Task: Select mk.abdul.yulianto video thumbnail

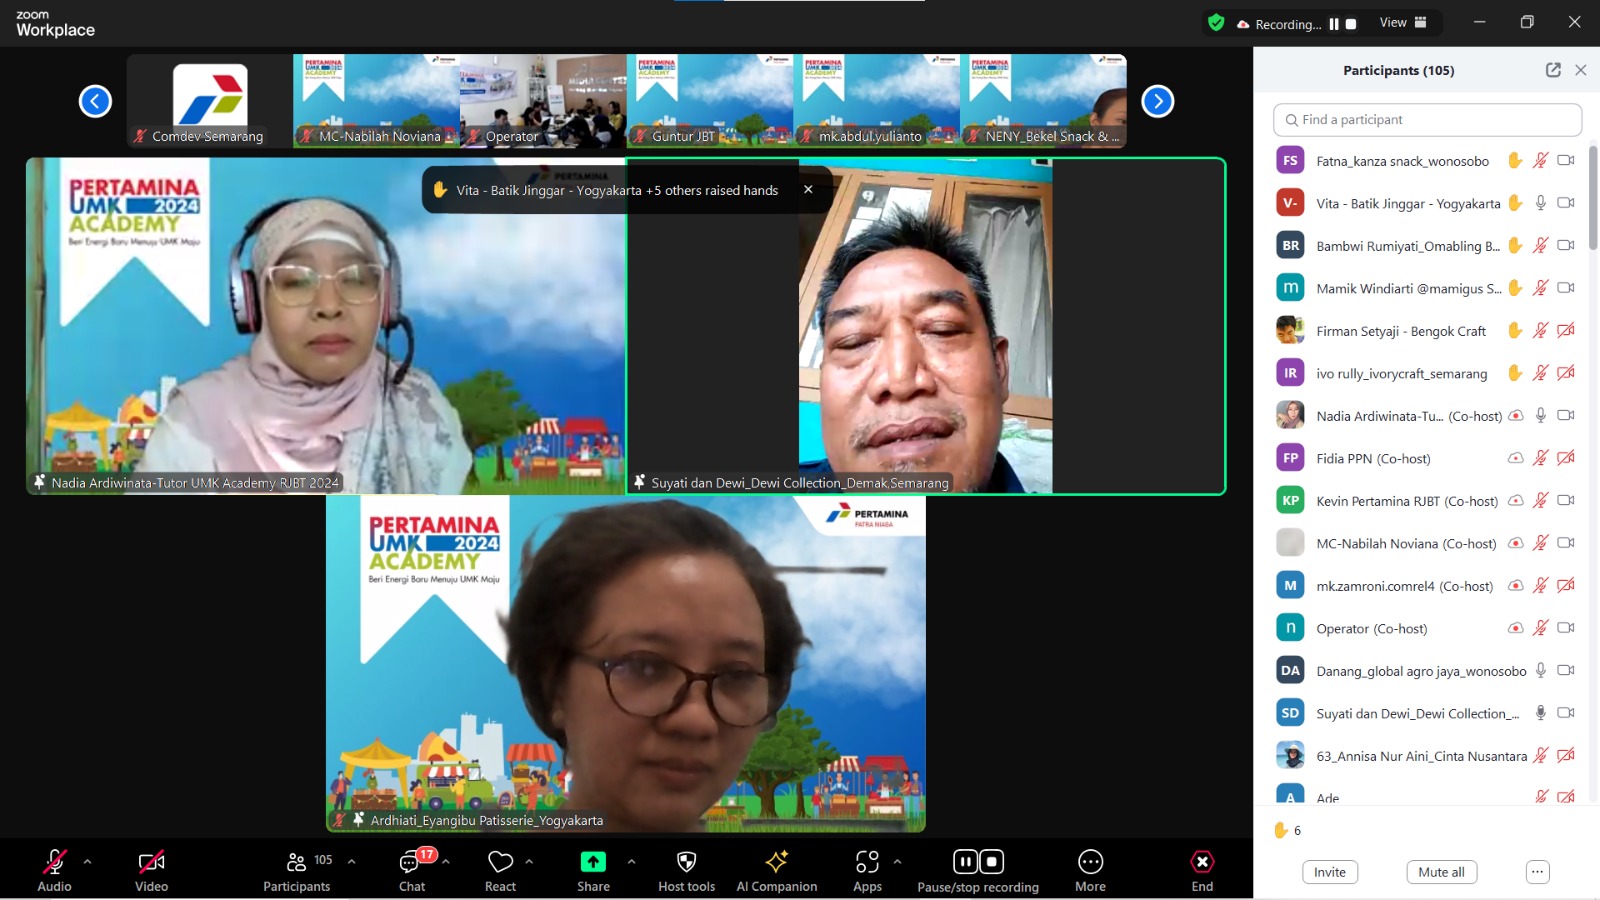Action: (877, 101)
